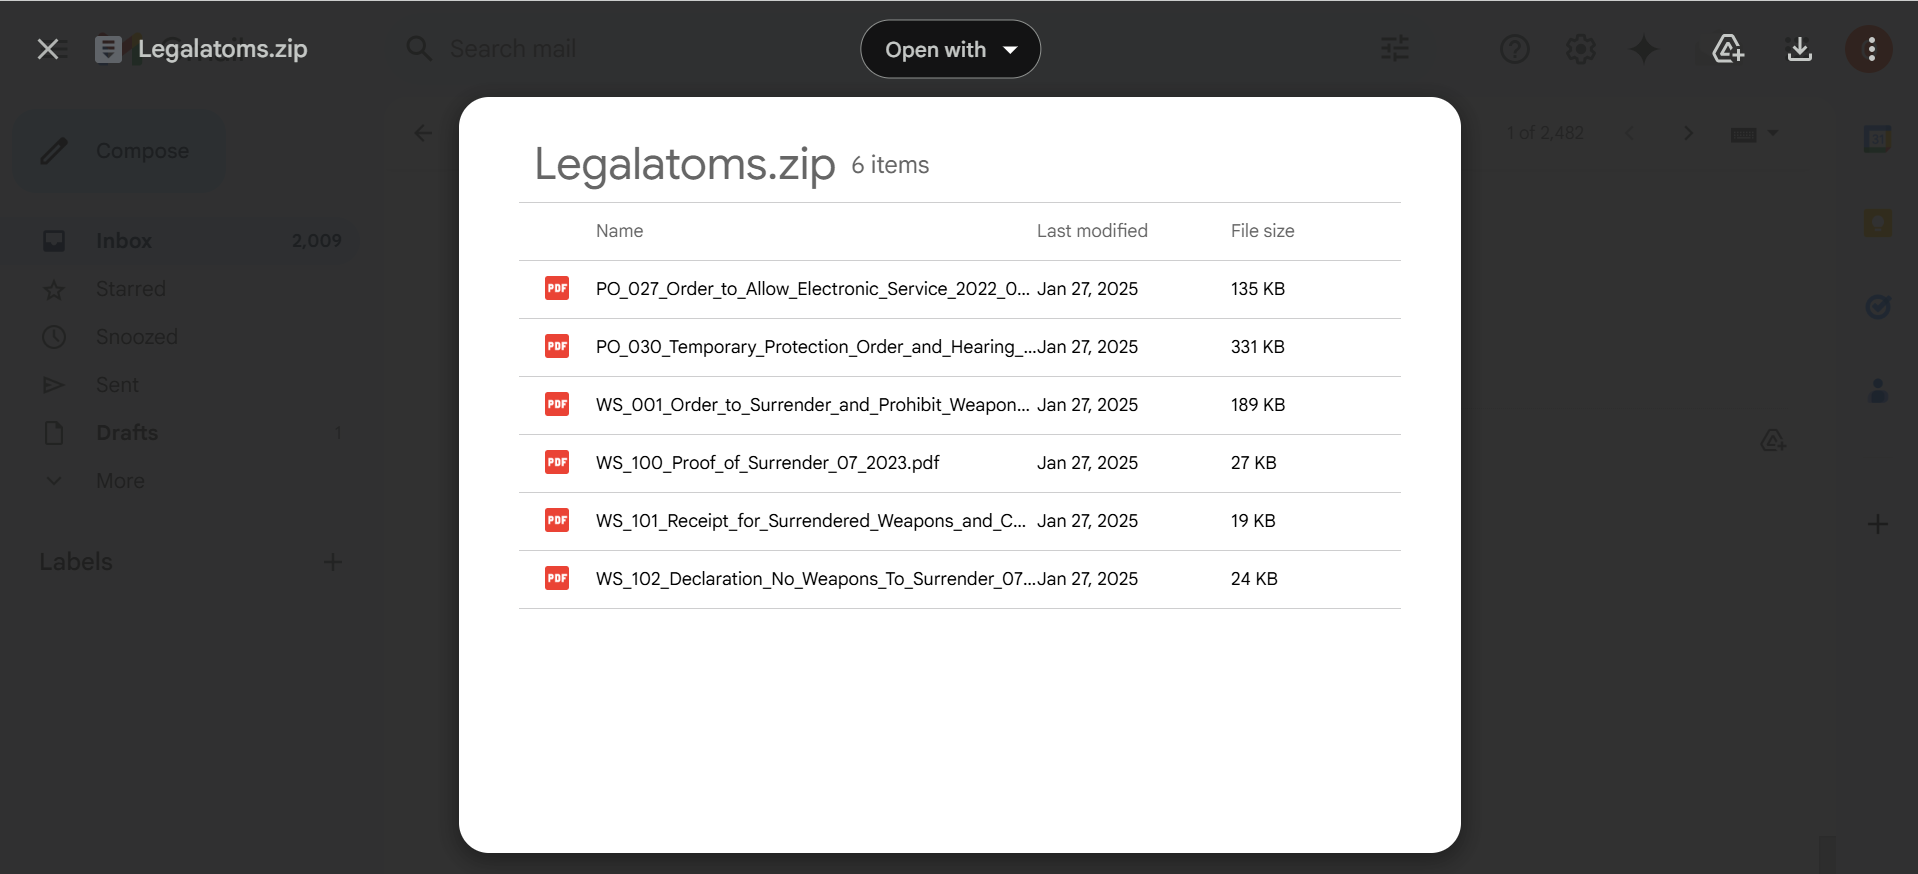Click PDF icon of WS_001 row
This screenshot has width=1918, height=874.
click(x=557, y=404)
